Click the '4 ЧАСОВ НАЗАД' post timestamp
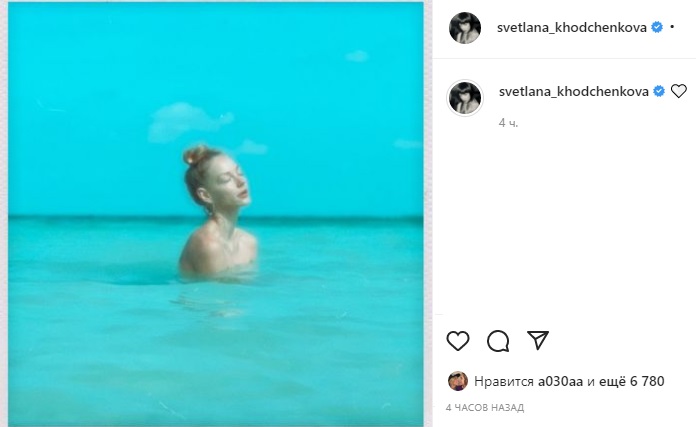 [485, 408]
